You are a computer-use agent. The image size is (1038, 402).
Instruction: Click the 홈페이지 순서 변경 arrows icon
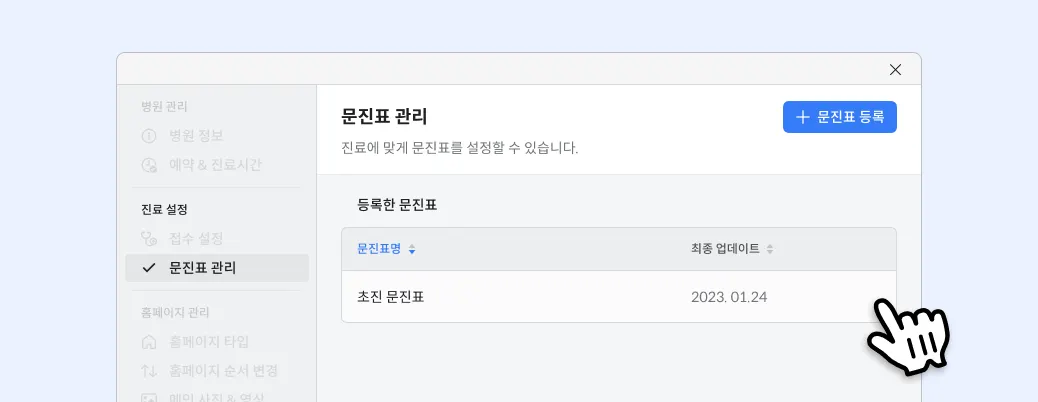click(x=149, y=371)
